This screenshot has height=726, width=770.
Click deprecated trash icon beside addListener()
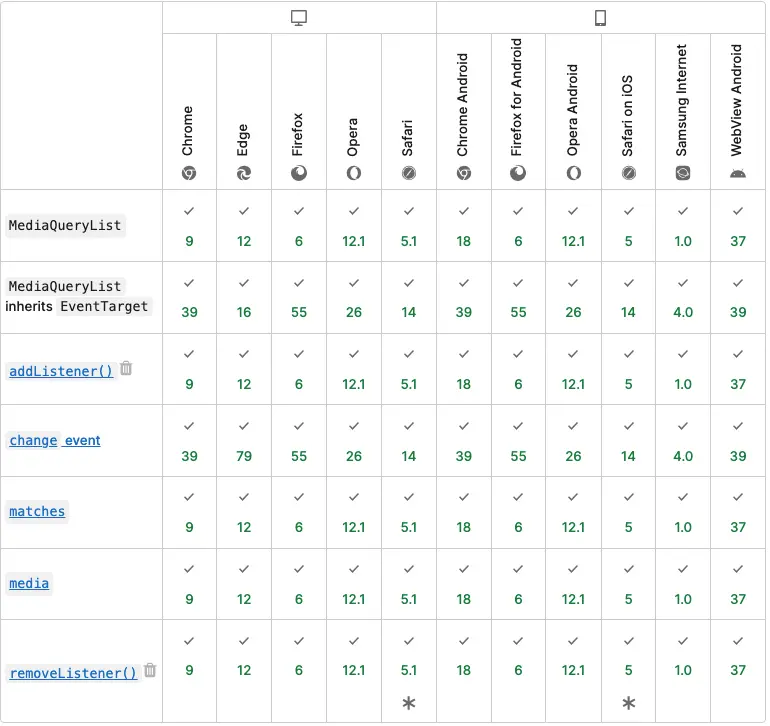(x=126, y=368)
